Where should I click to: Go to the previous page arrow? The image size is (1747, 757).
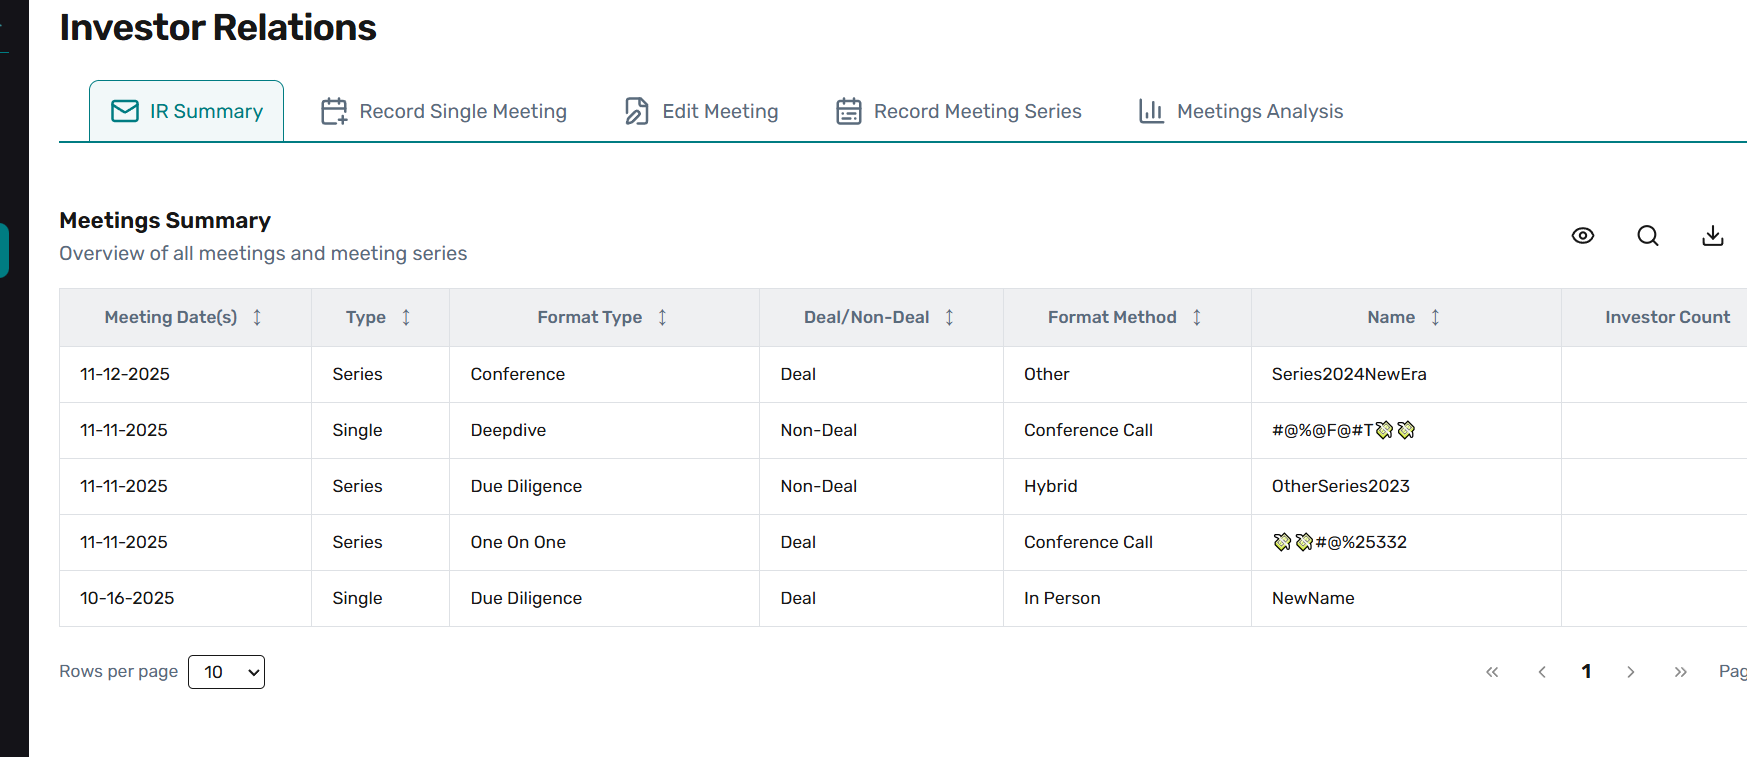pos(1542,672)
